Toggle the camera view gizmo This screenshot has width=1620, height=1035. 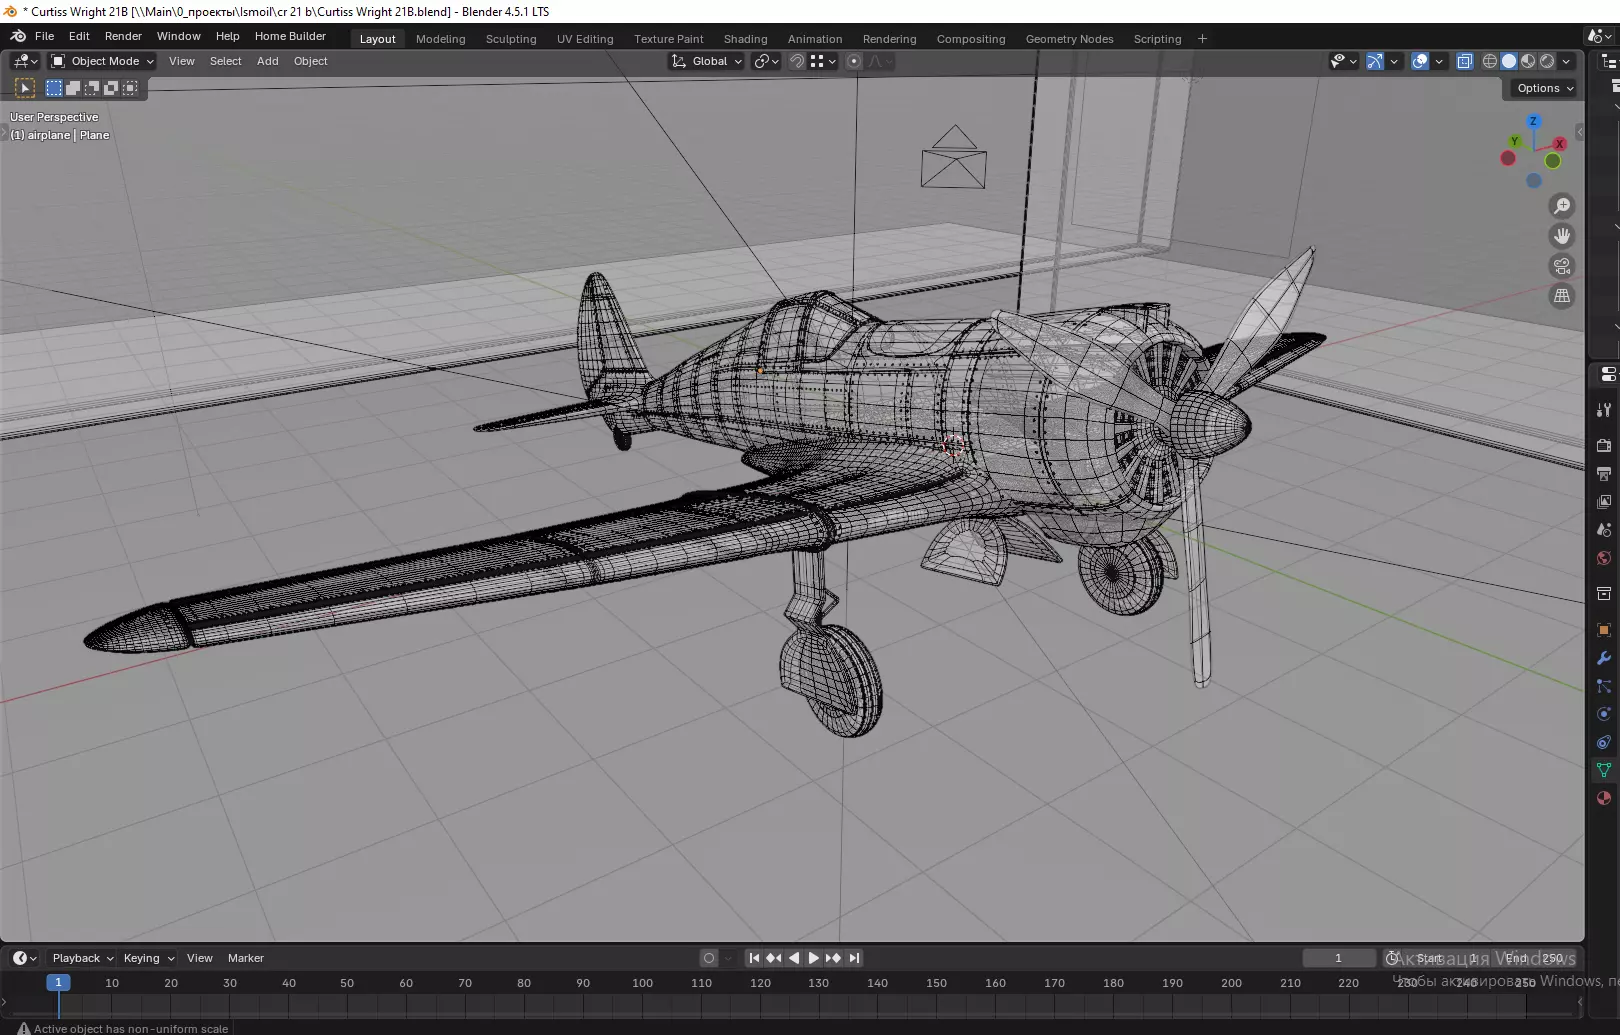[1562, 266]
